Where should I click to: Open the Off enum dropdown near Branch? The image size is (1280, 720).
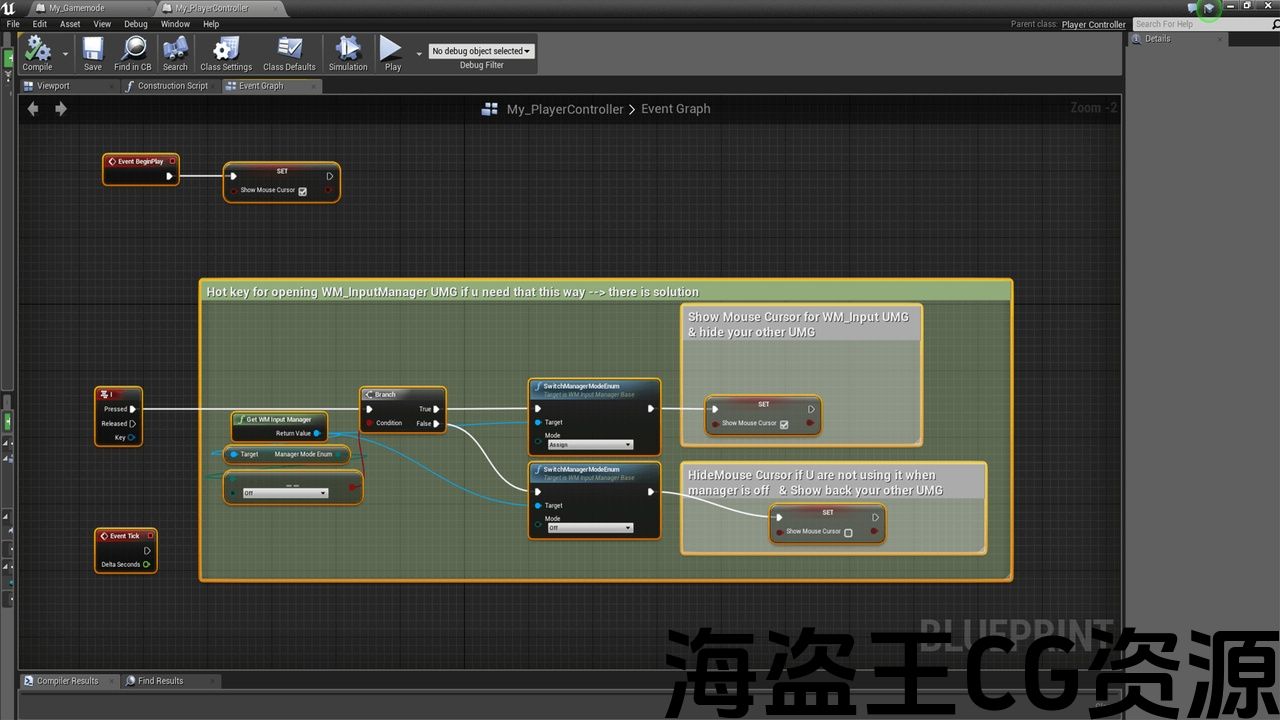coord(285,493)
